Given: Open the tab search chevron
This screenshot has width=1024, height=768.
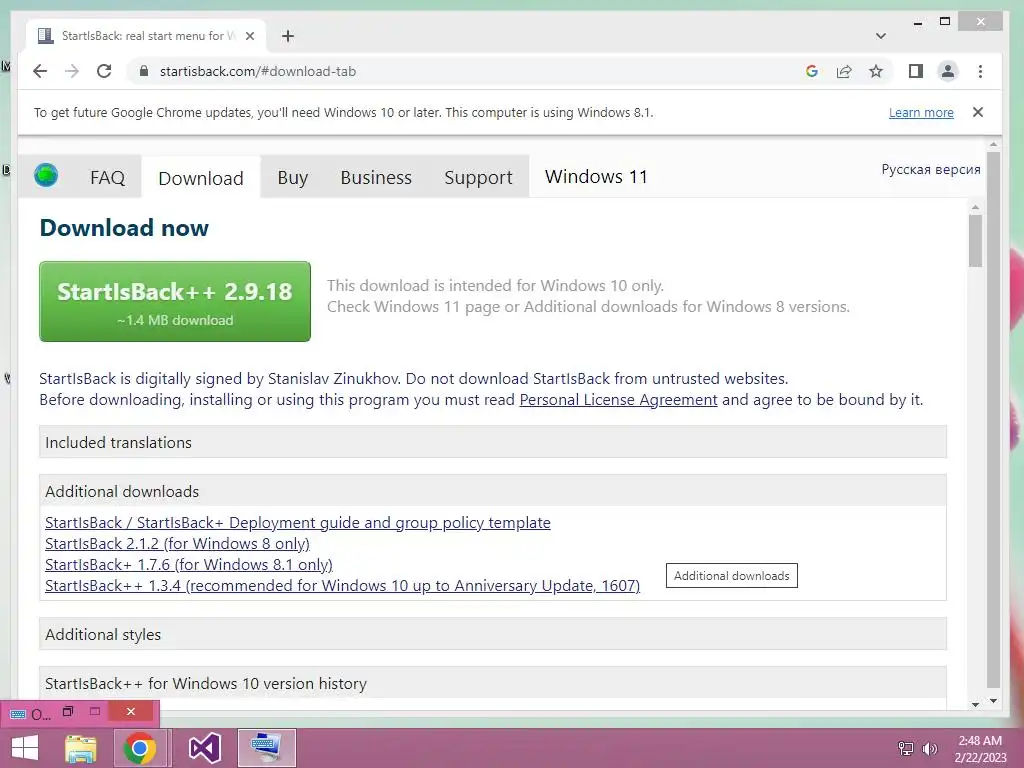Looking at the screenshot, I should pyautogui.click(x=880, y=36).
